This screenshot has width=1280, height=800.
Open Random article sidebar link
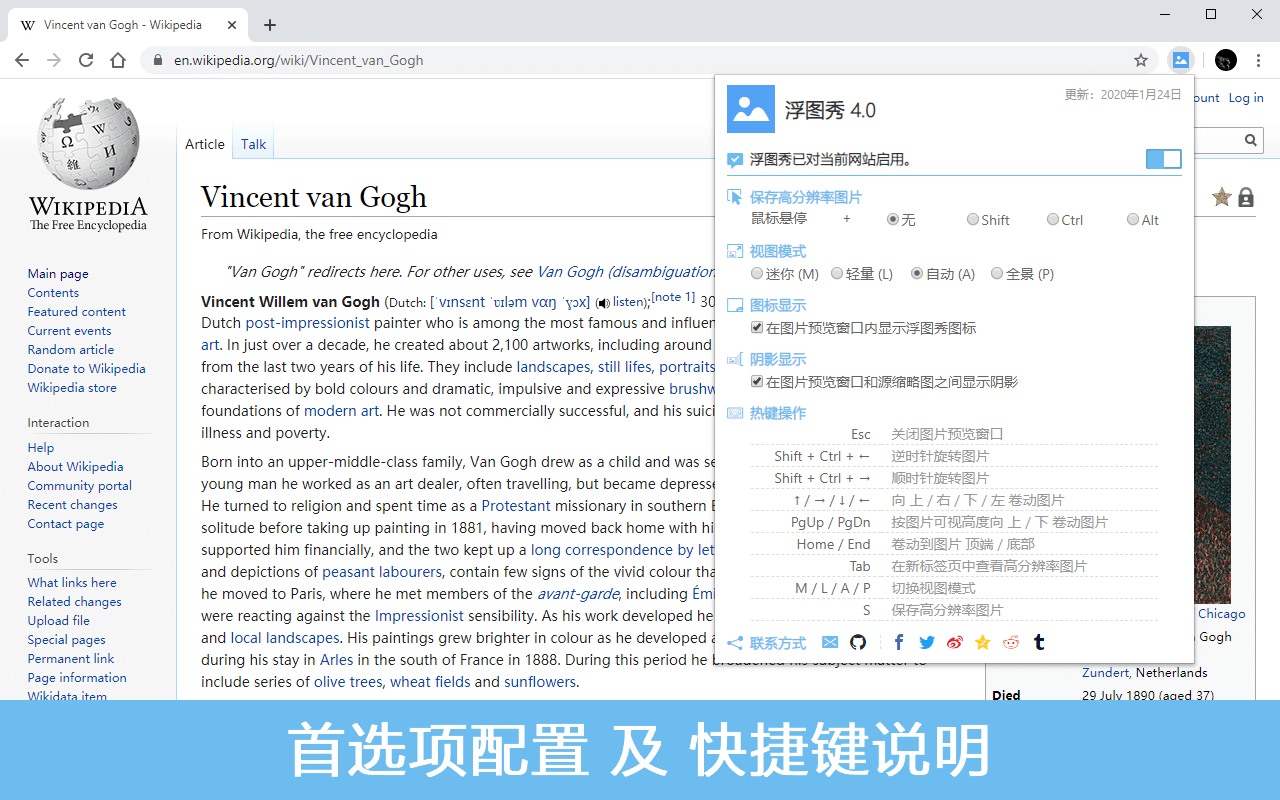pyautogui.click(x=71, y=349)
